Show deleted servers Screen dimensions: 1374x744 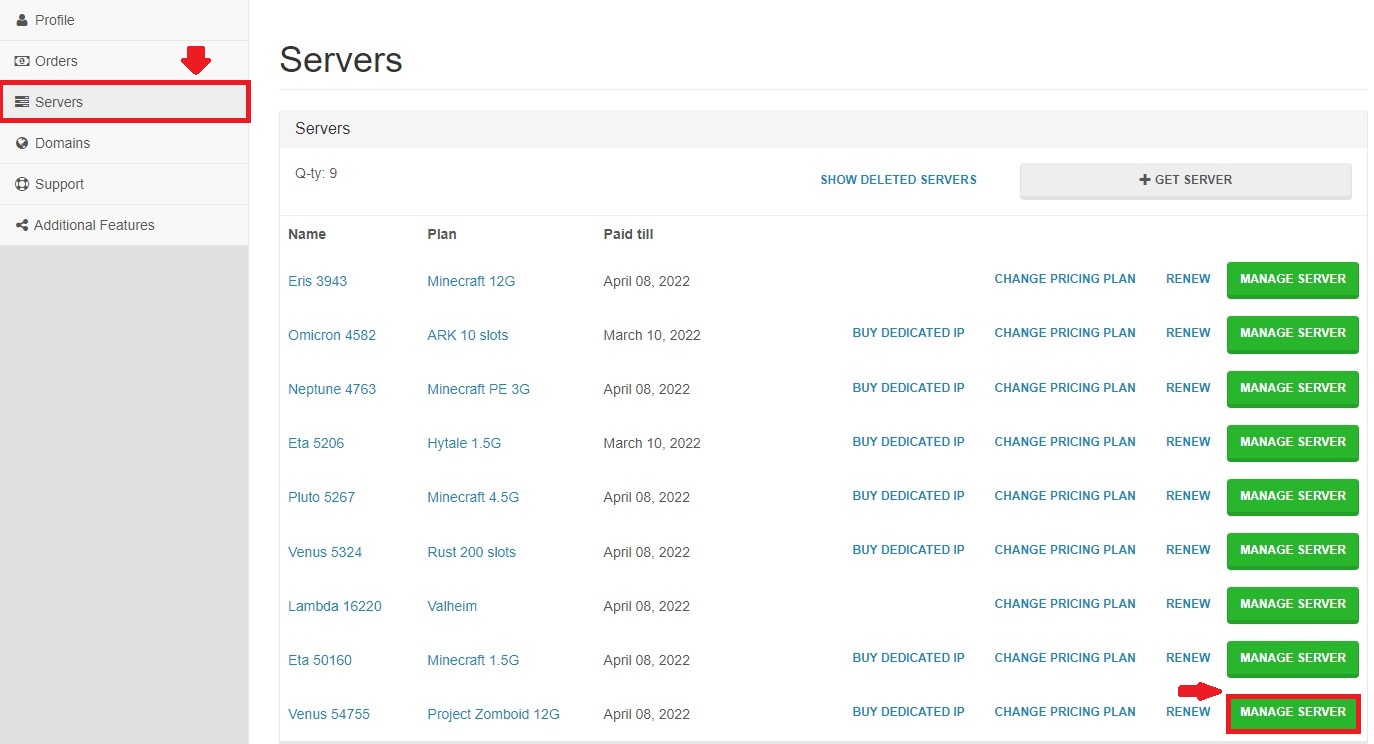(x=898, y=180)
